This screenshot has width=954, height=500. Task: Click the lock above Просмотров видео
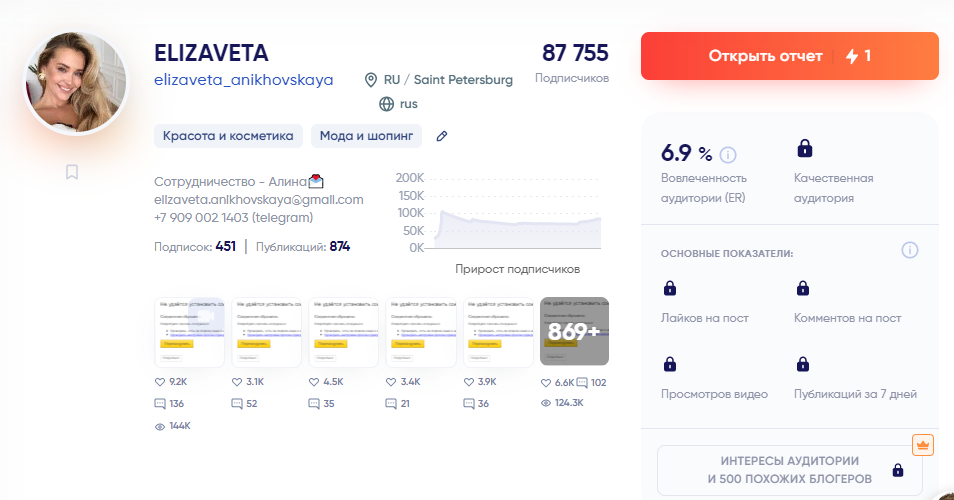coord(670,364)
